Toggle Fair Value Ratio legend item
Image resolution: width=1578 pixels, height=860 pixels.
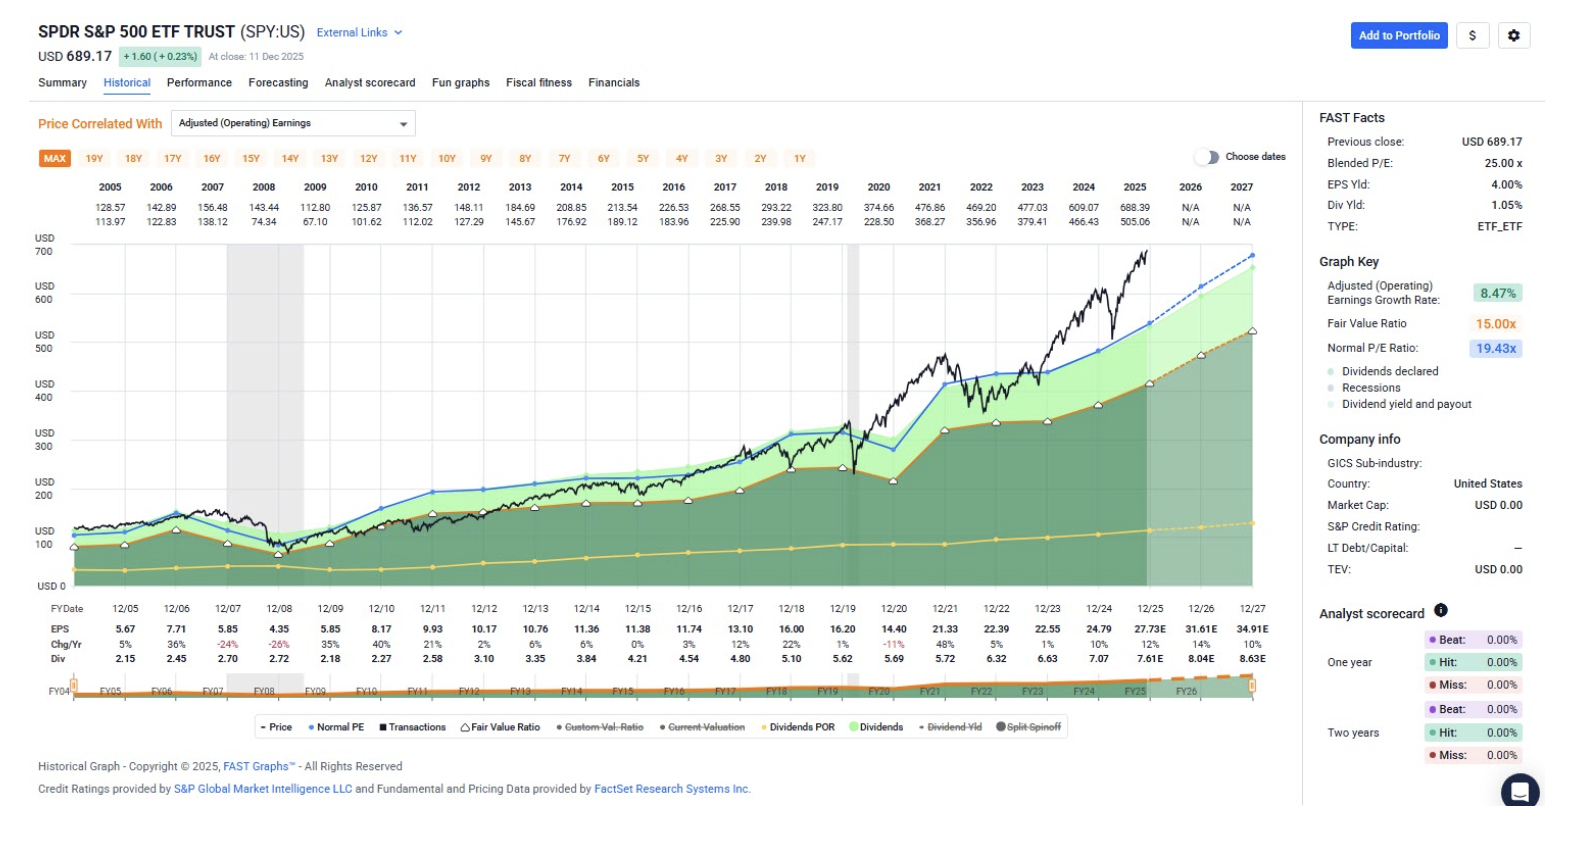click(500, 727)
